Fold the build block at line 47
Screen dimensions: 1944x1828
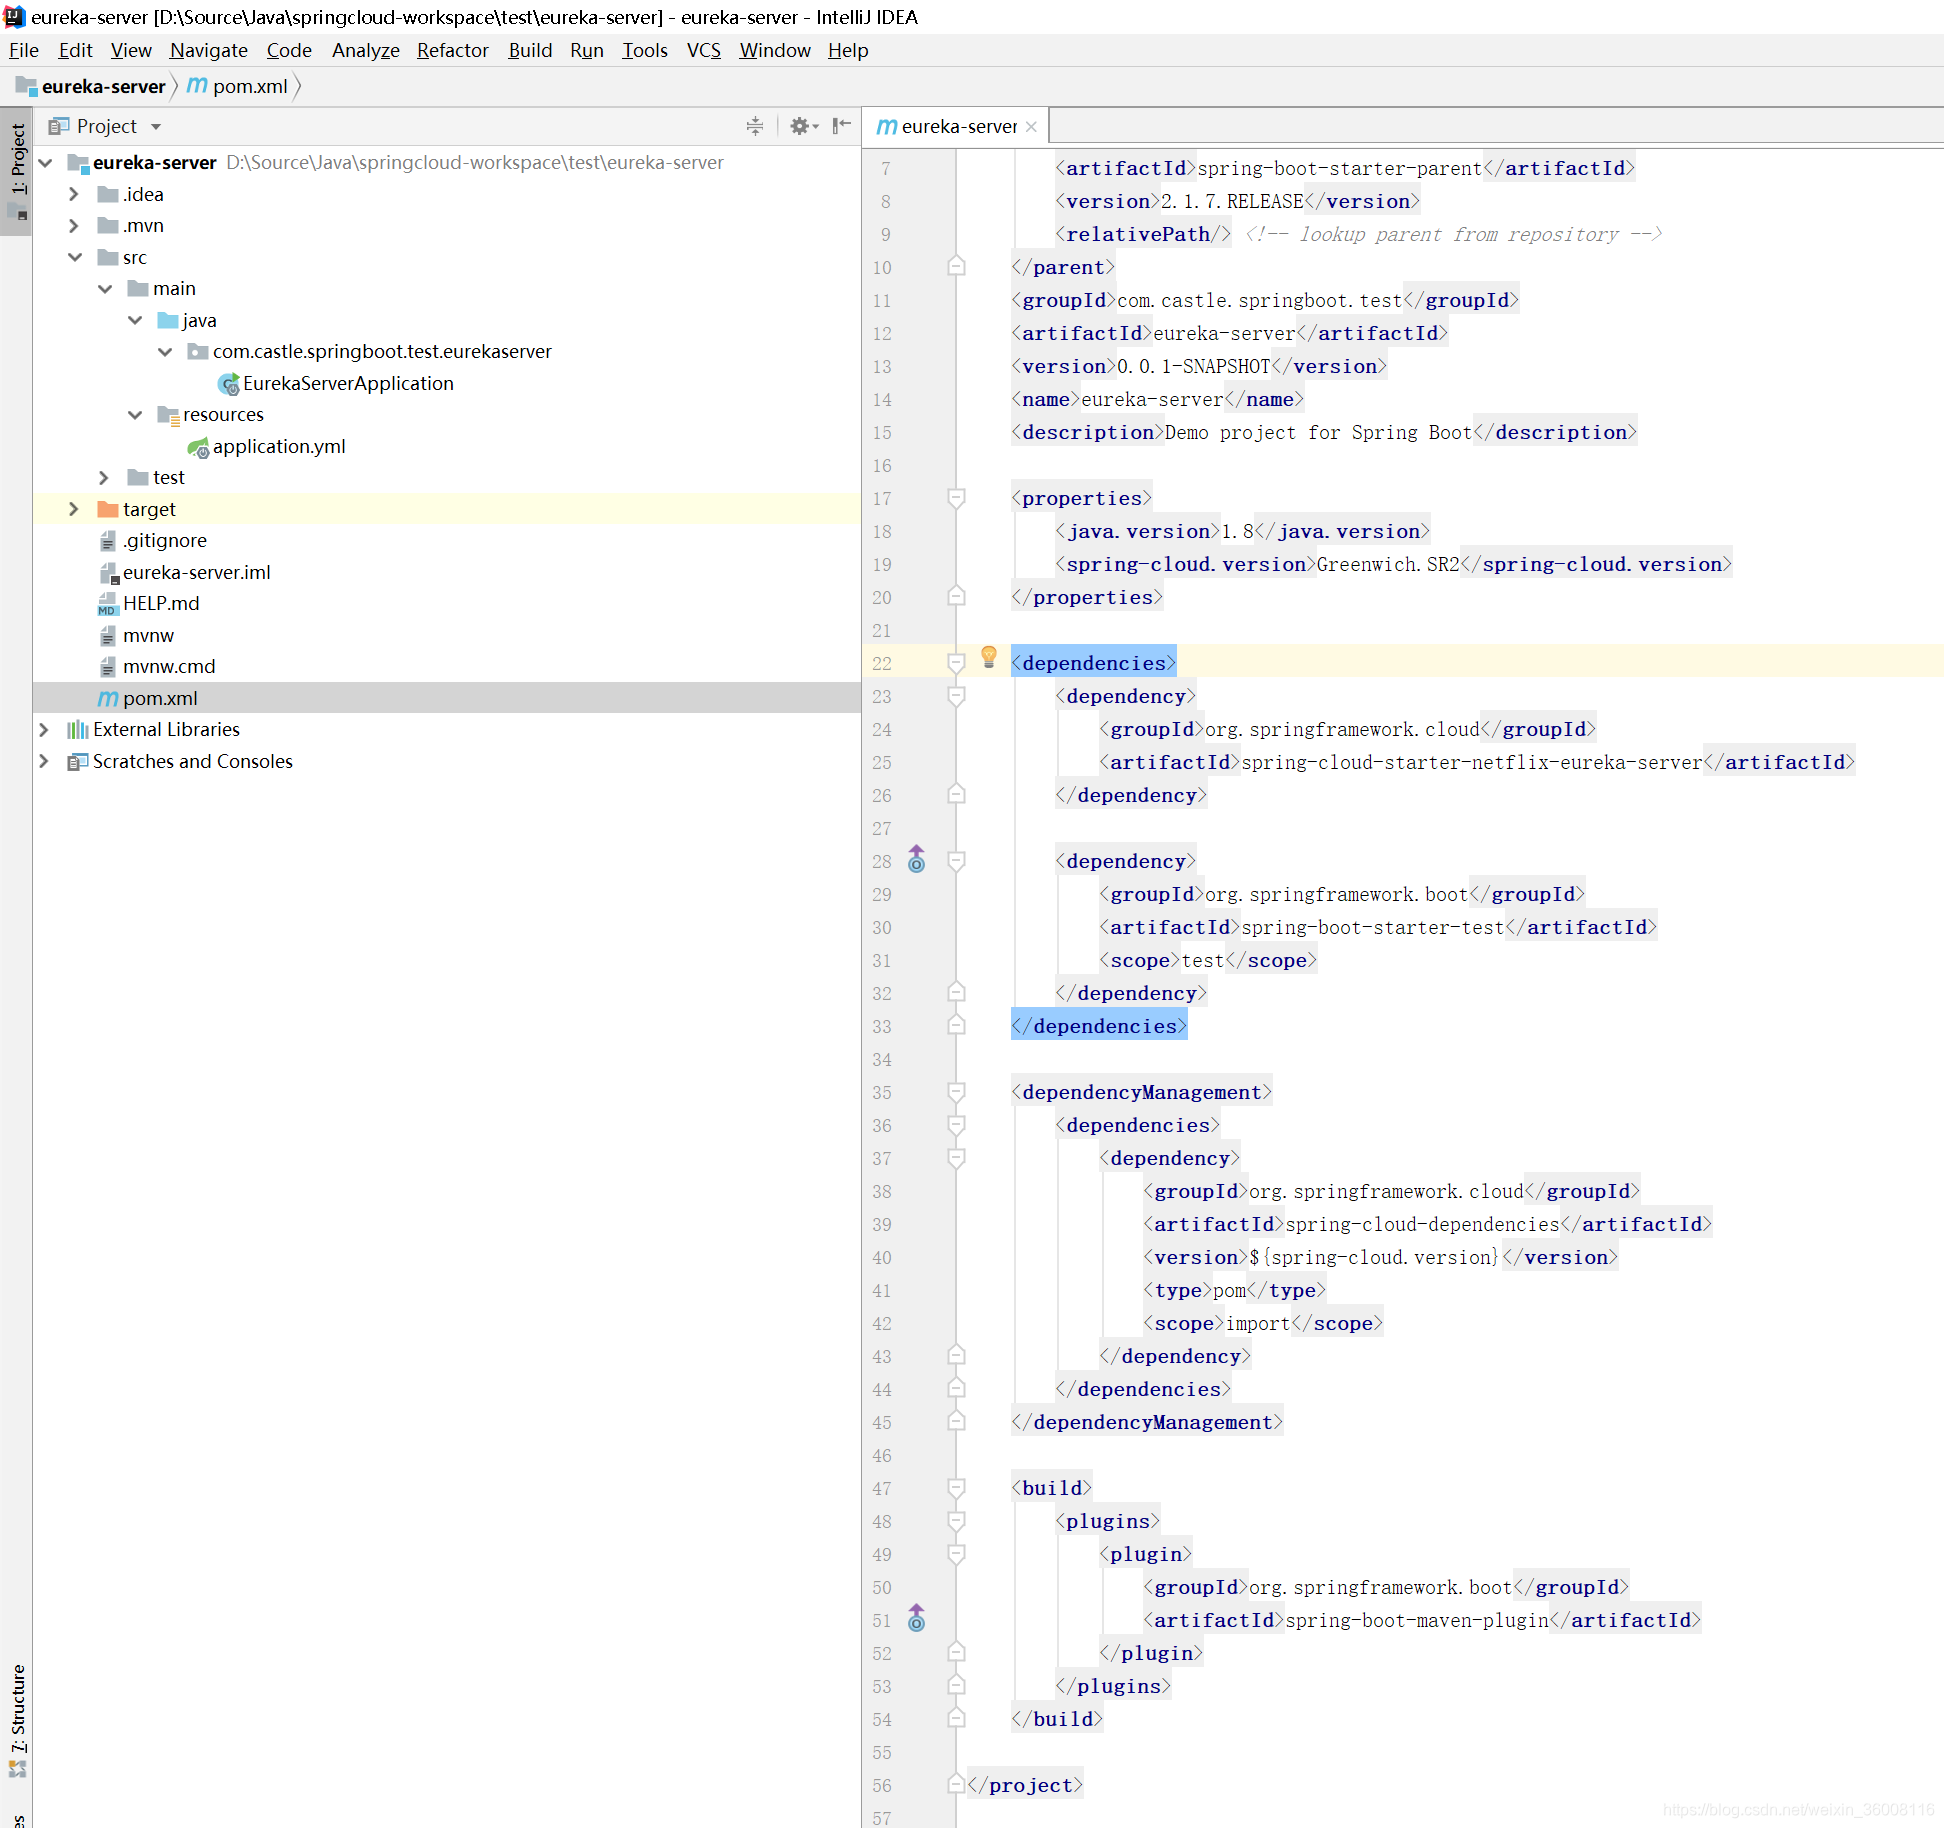pyautogui.click(x=956, y=1488)
